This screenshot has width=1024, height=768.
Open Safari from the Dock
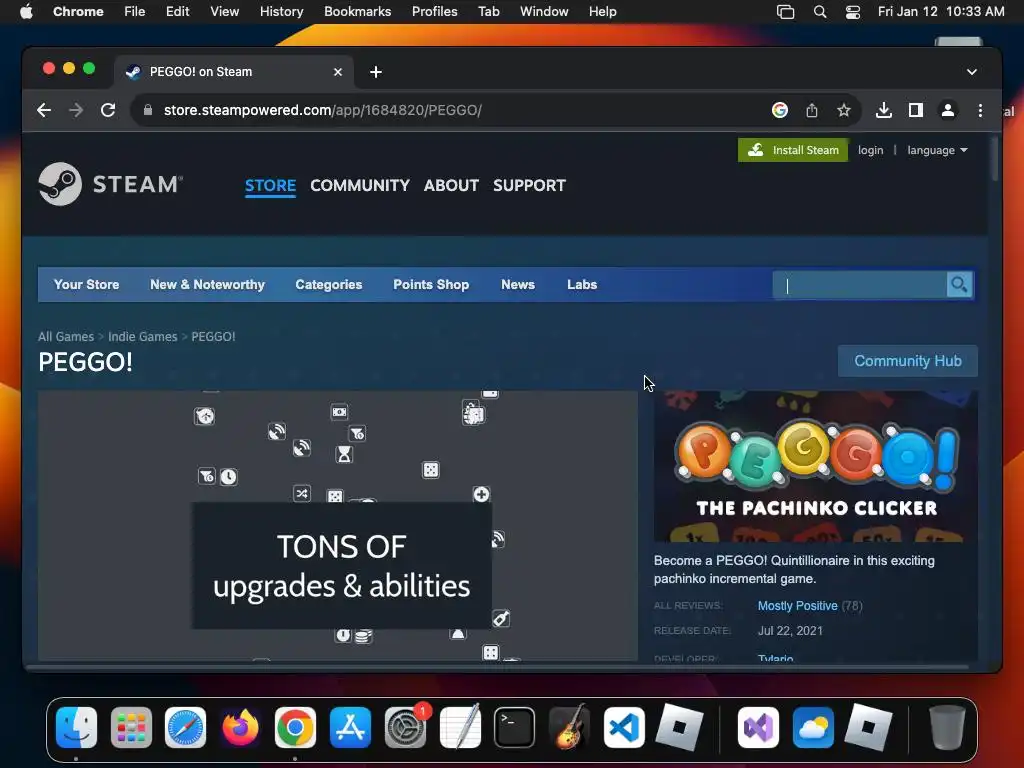point(185,728)
